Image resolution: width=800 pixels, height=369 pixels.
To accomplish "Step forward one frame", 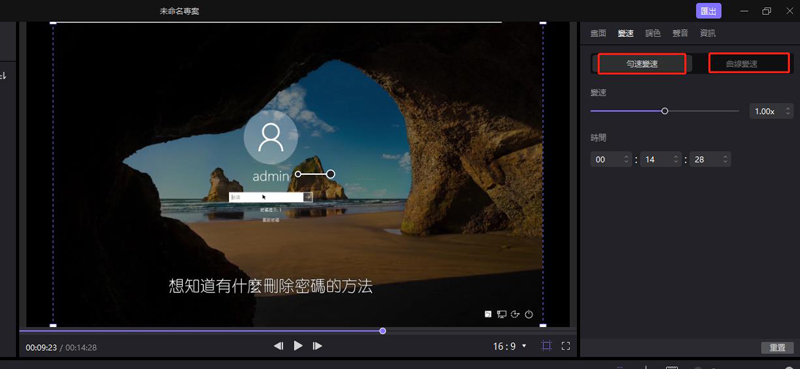I will pos(317,346).
